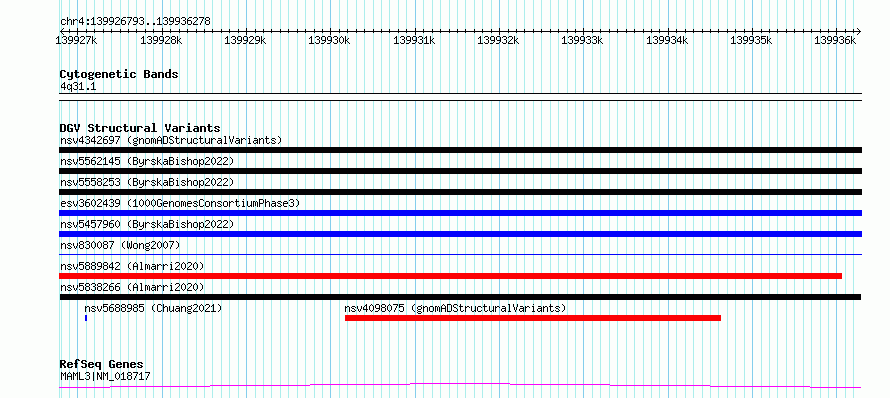Open the MAML3|NM_018717 gene label
Viewport: 890px width, 398px height.
click(105, 376)
